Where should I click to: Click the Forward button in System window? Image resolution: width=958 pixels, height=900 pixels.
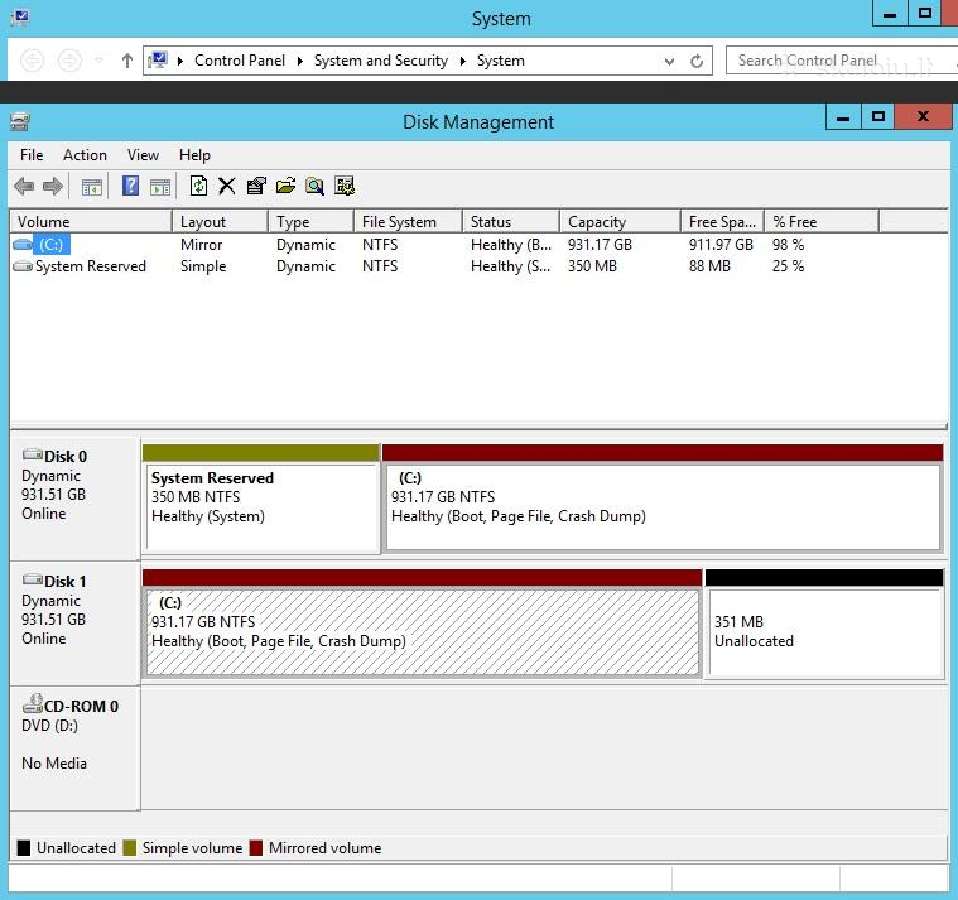pyautogui.click(x=69, y=60)
